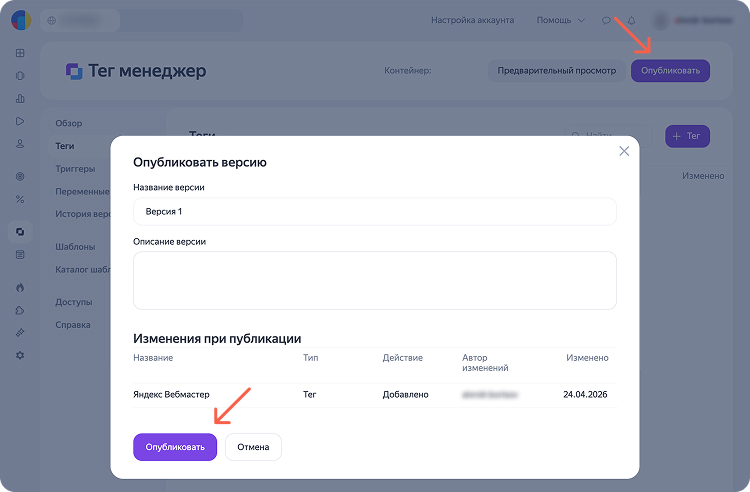Open Настройка аккаунта link

(472, 20)
